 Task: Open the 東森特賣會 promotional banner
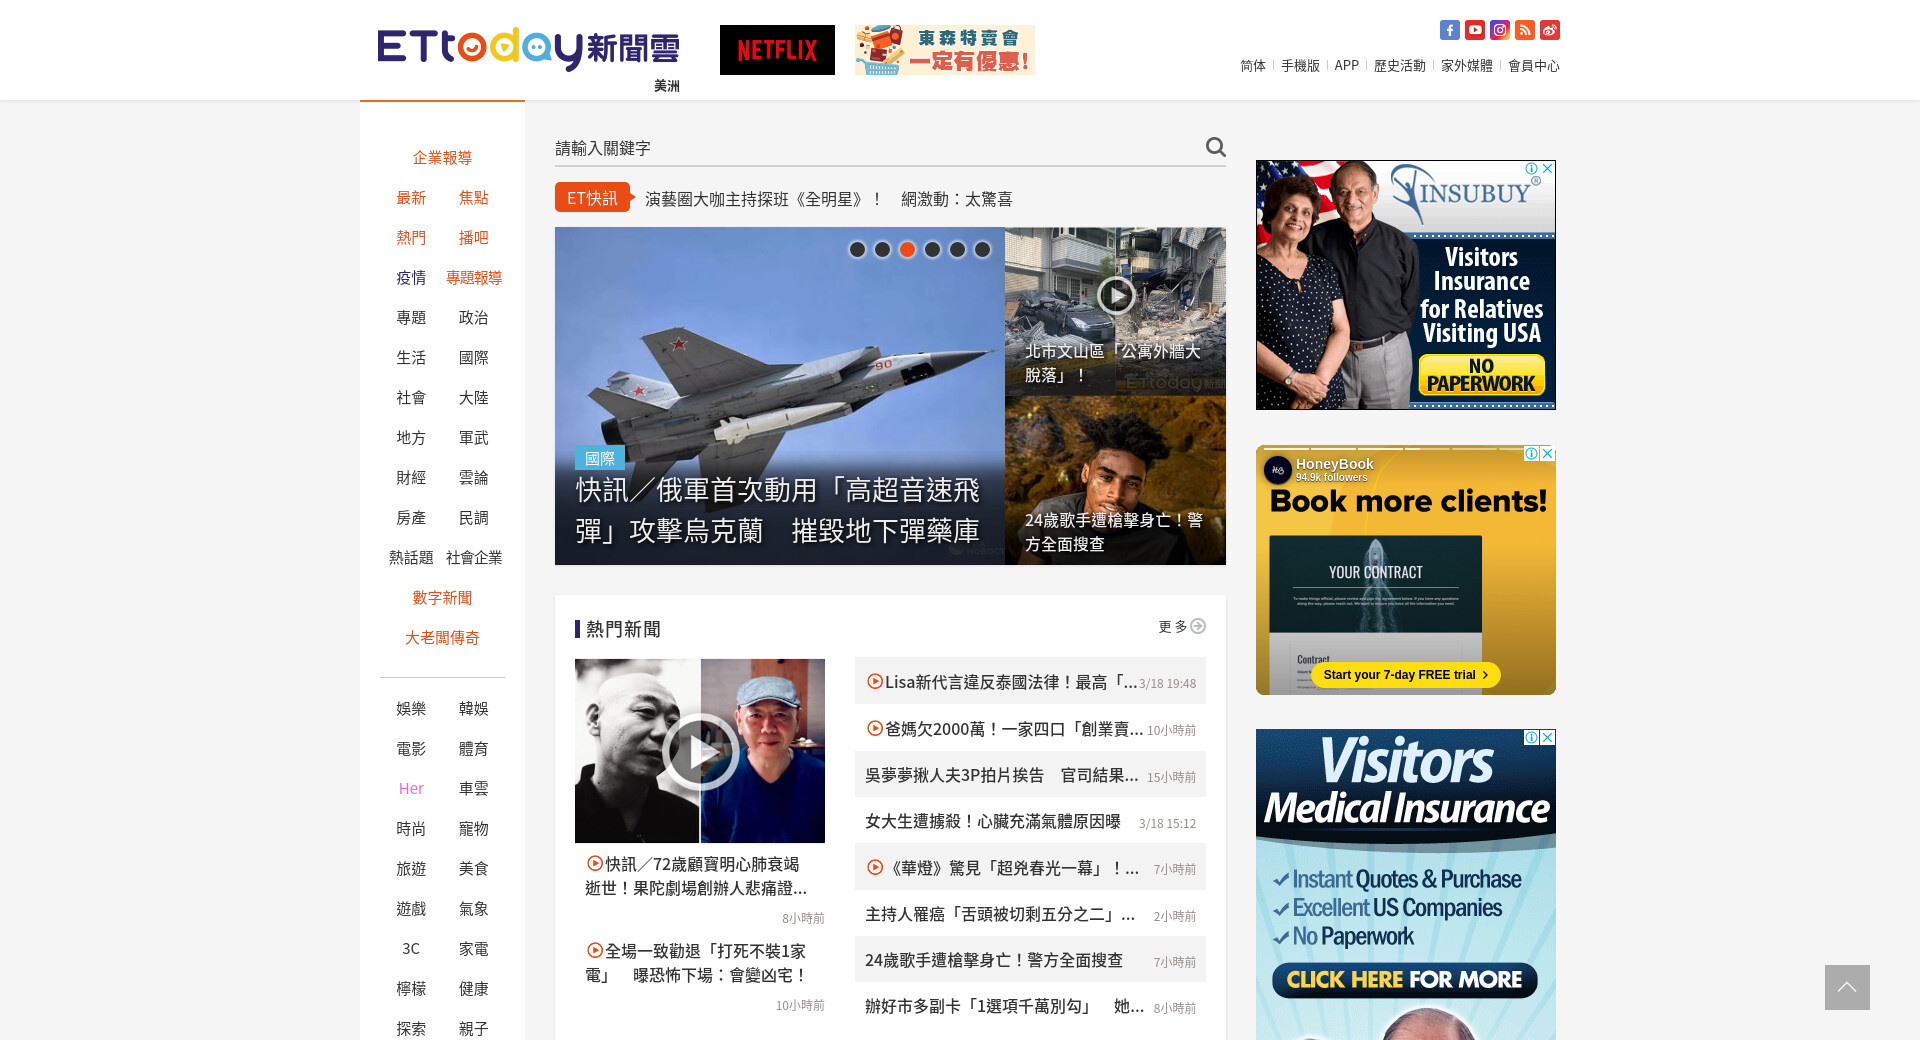945,50
